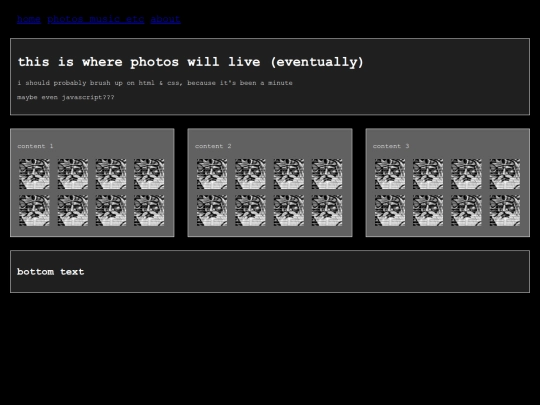Open fourth top-row photo in content 1
Image resolution: width=540 pixels, height=405 pixels.
pyautogui.click(x=149, y=174)
